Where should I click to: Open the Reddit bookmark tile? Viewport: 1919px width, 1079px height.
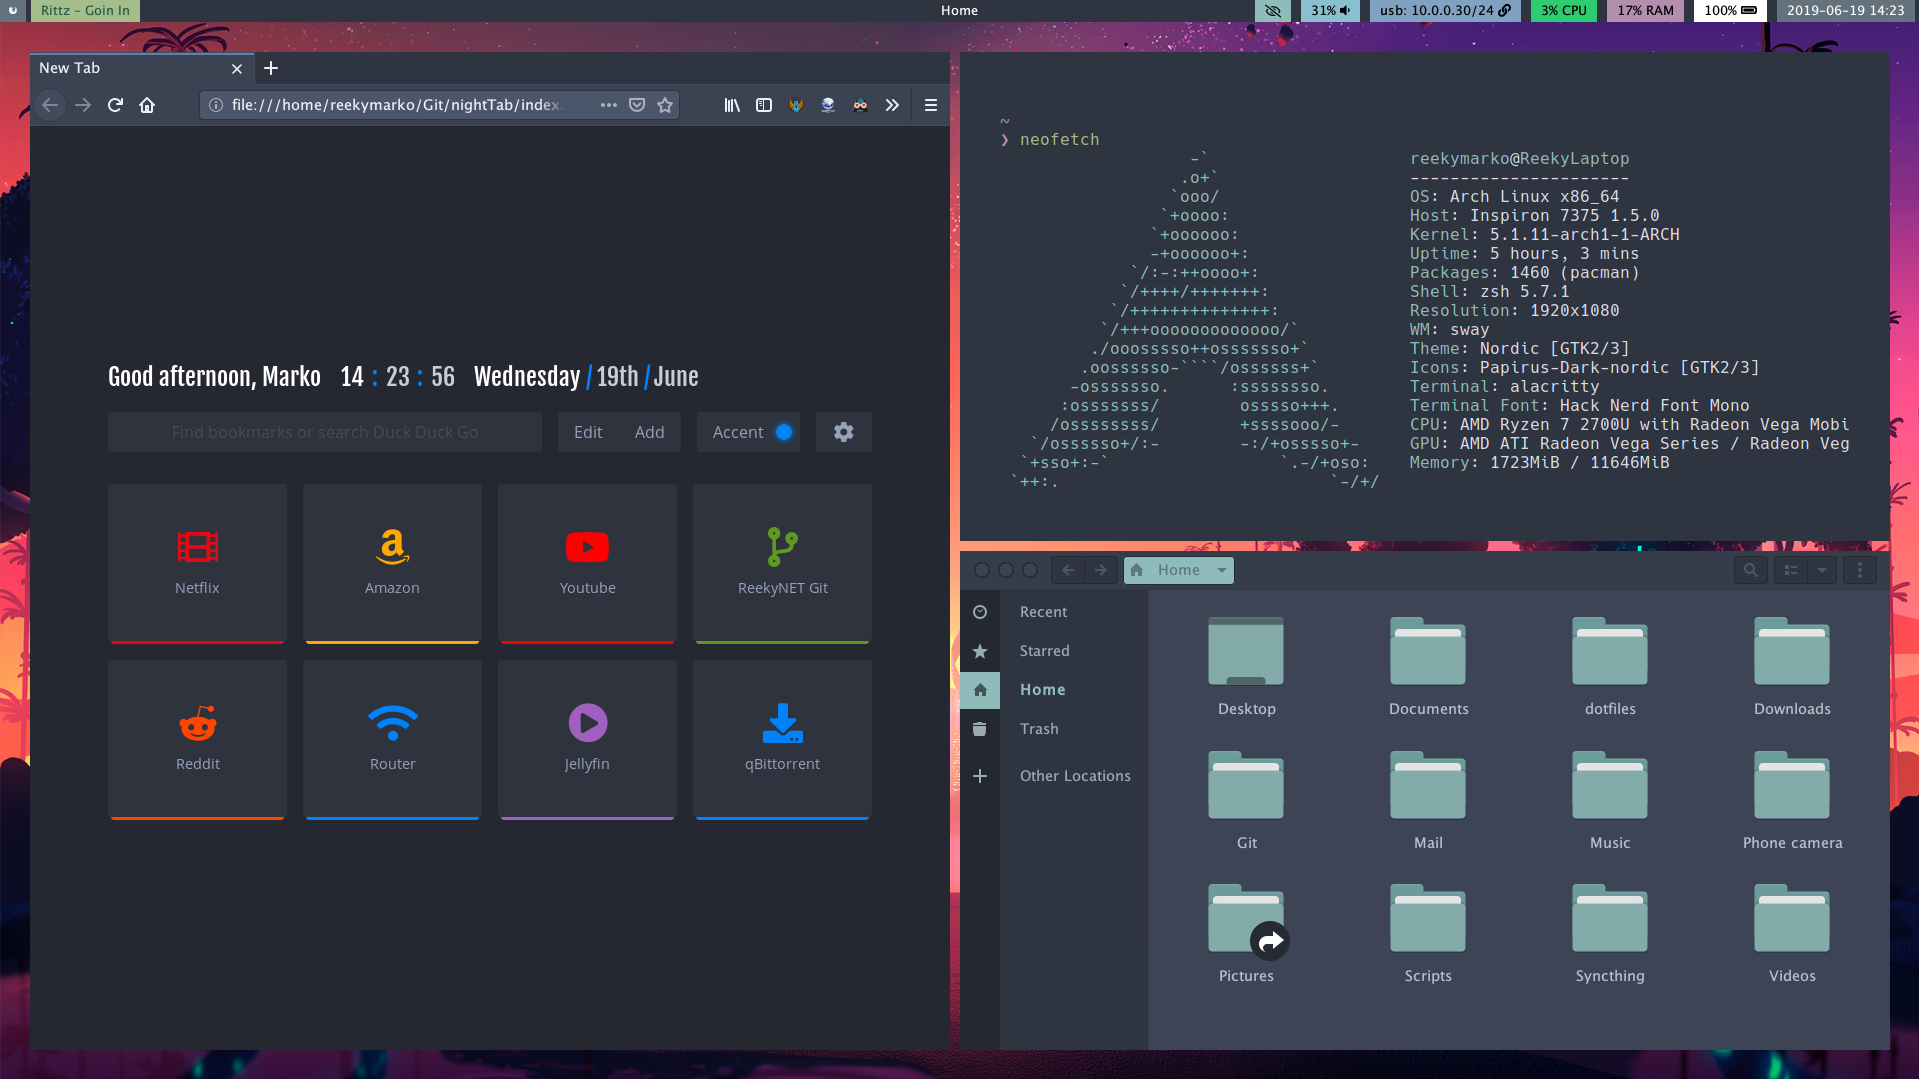pos(197,740)
